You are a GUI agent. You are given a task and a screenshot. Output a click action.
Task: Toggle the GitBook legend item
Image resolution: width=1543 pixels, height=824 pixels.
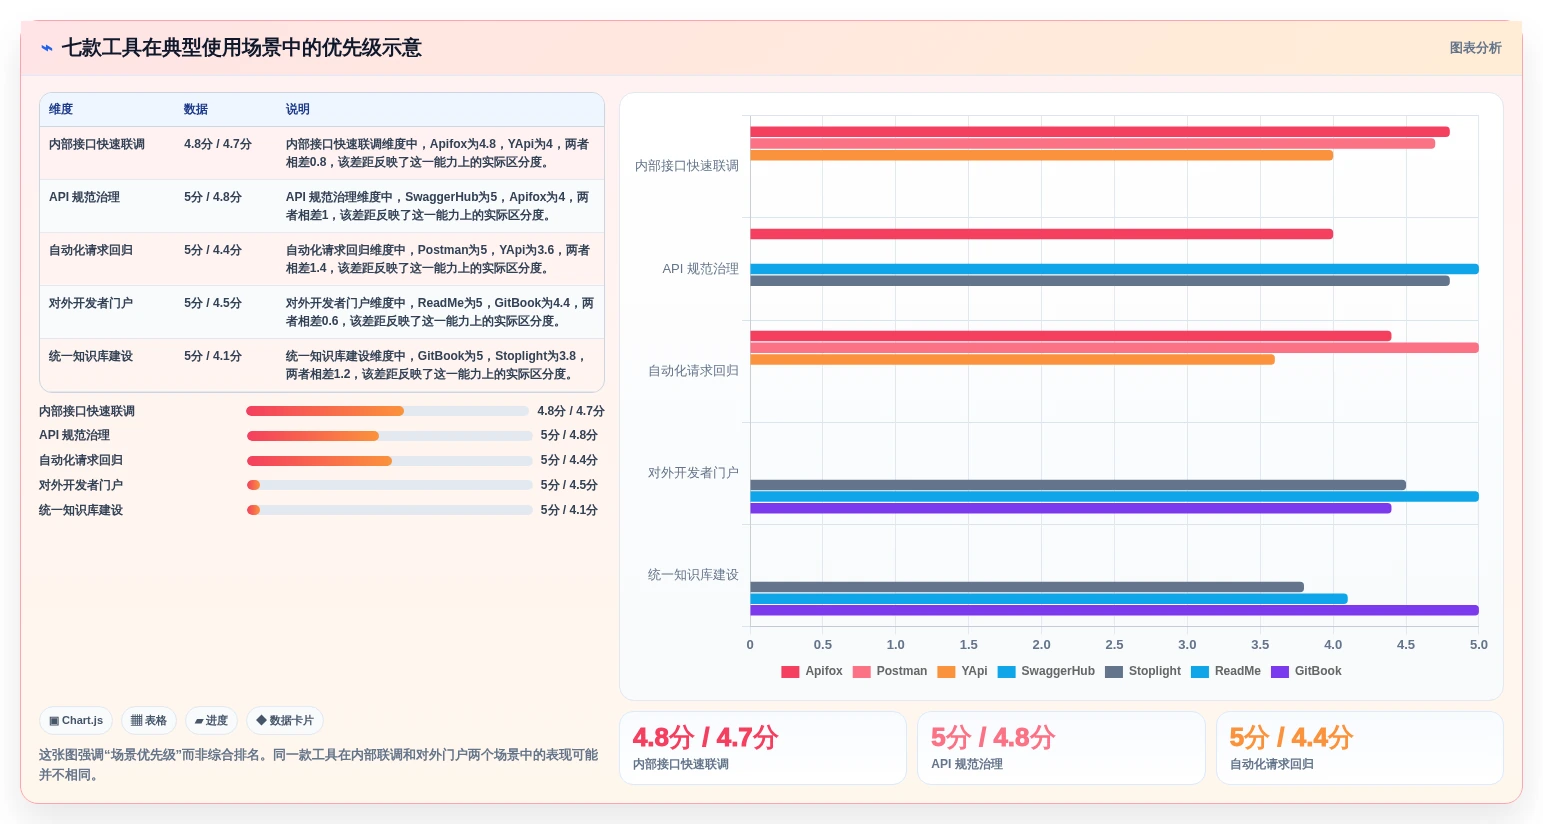click(x=1306, y=671)
